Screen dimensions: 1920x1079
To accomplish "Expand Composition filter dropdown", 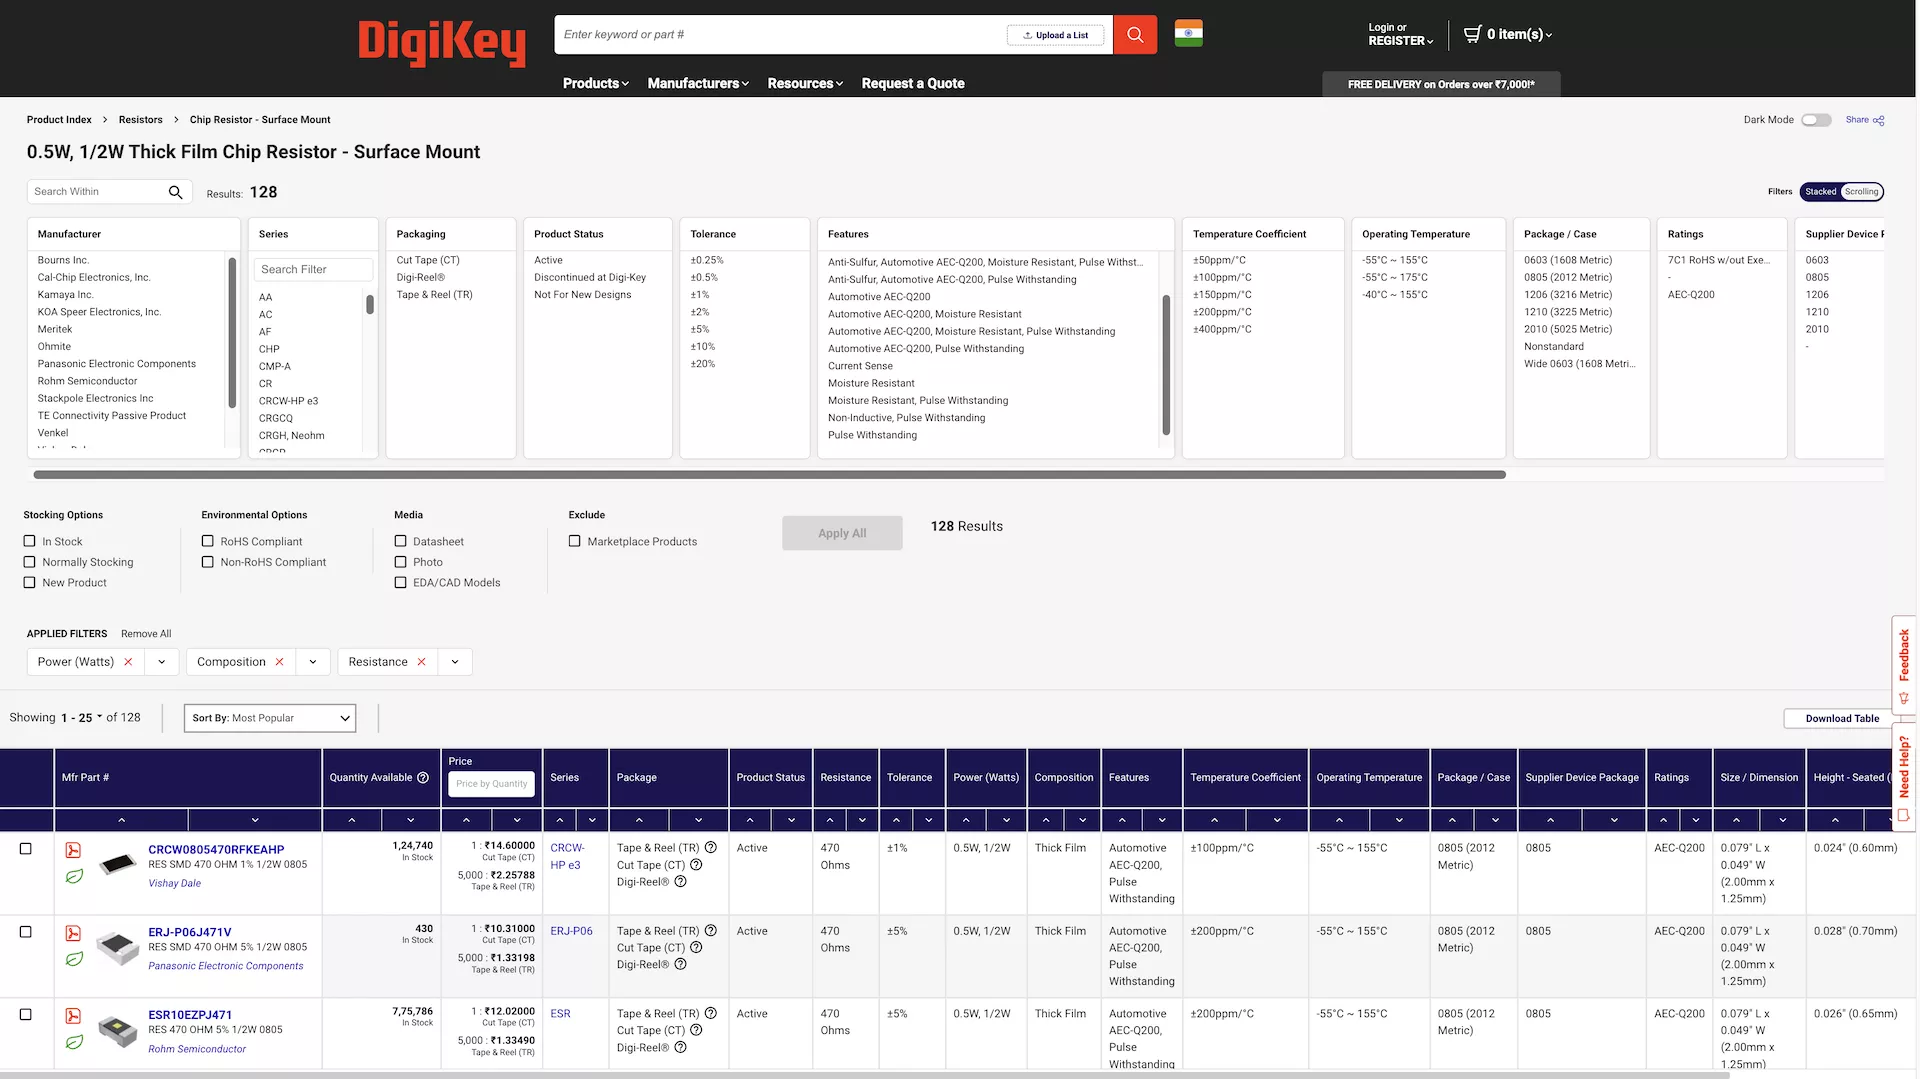I will (x=313, y=662).
